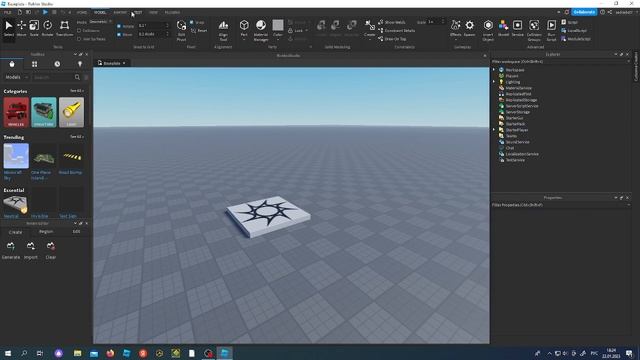Toggle the Move snap checkbox

pyautogui.click(x=119, y=35)
